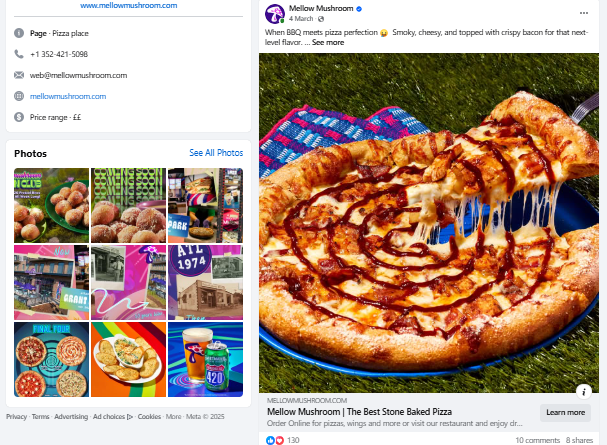The image size is (607, 445).
Task: Click the email envelope icon
Action: tap(19, 75)
